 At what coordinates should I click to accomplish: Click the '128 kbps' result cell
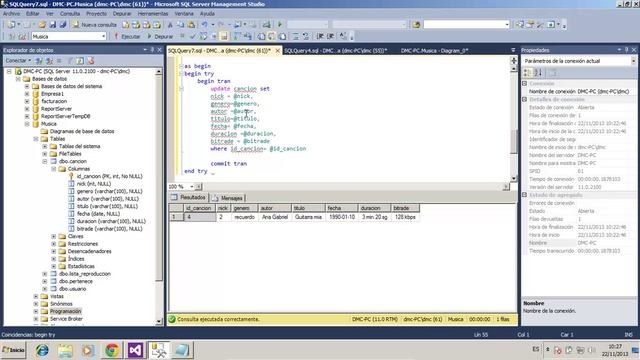click(405, 217)
